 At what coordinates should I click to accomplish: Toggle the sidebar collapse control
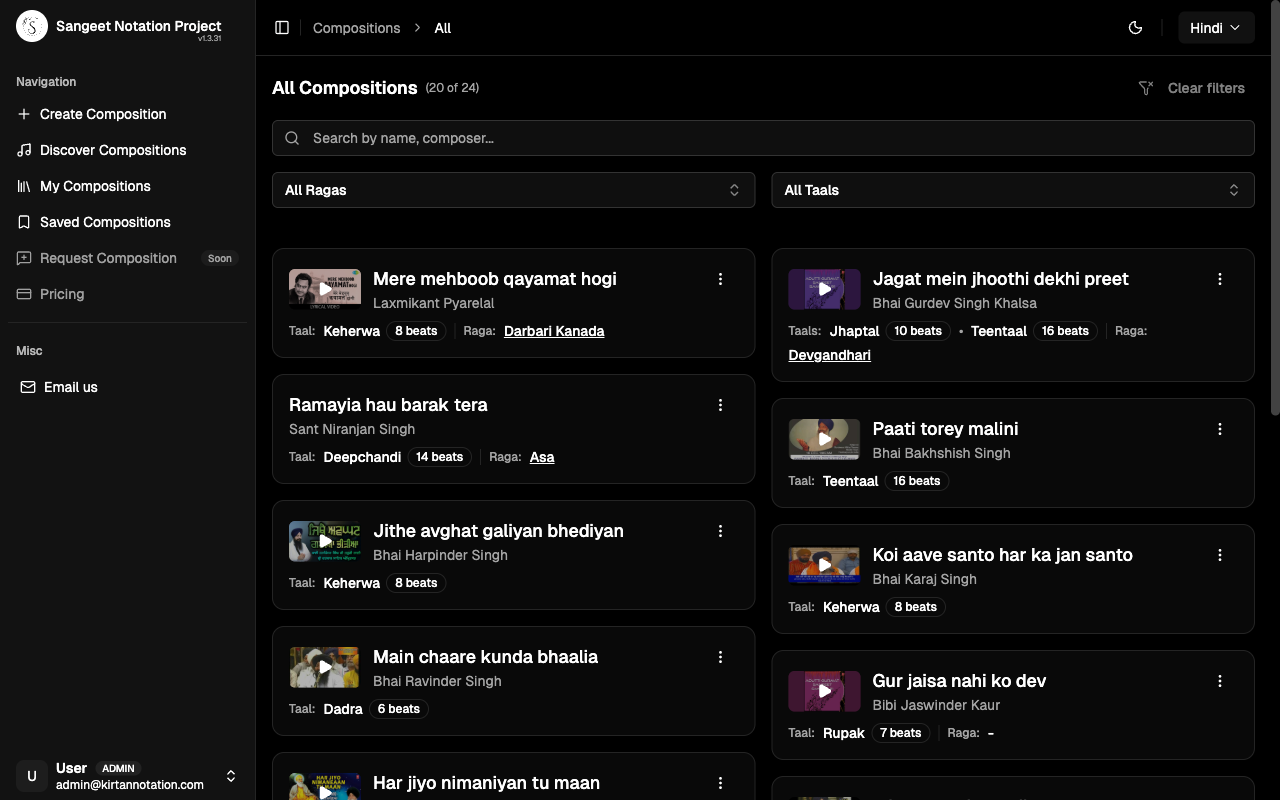click(x=282, y=27)
